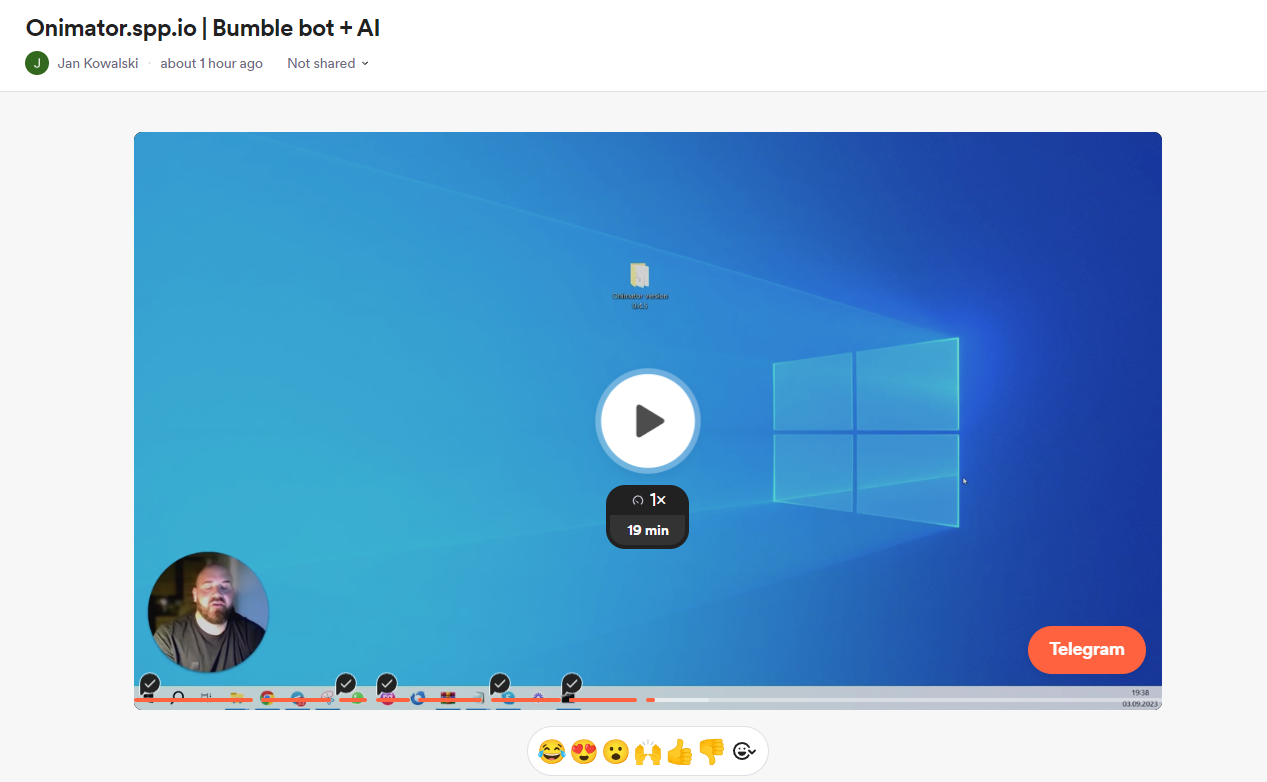Click Jan Kowalski's green avatar
The height and width of the screenshot is (782, 1267).
[37, 63]
